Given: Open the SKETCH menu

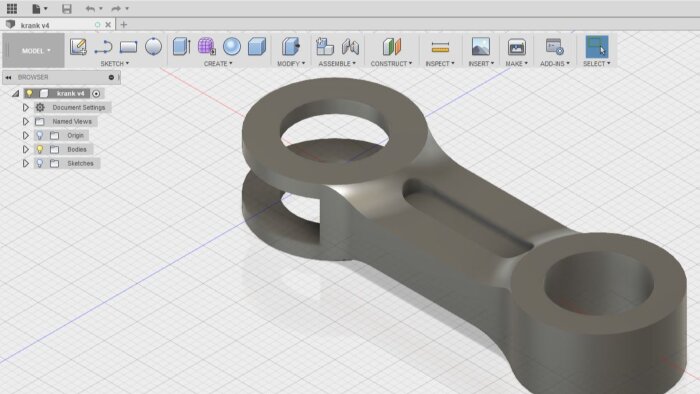Looking at the screenshot, I should (115, 64).
